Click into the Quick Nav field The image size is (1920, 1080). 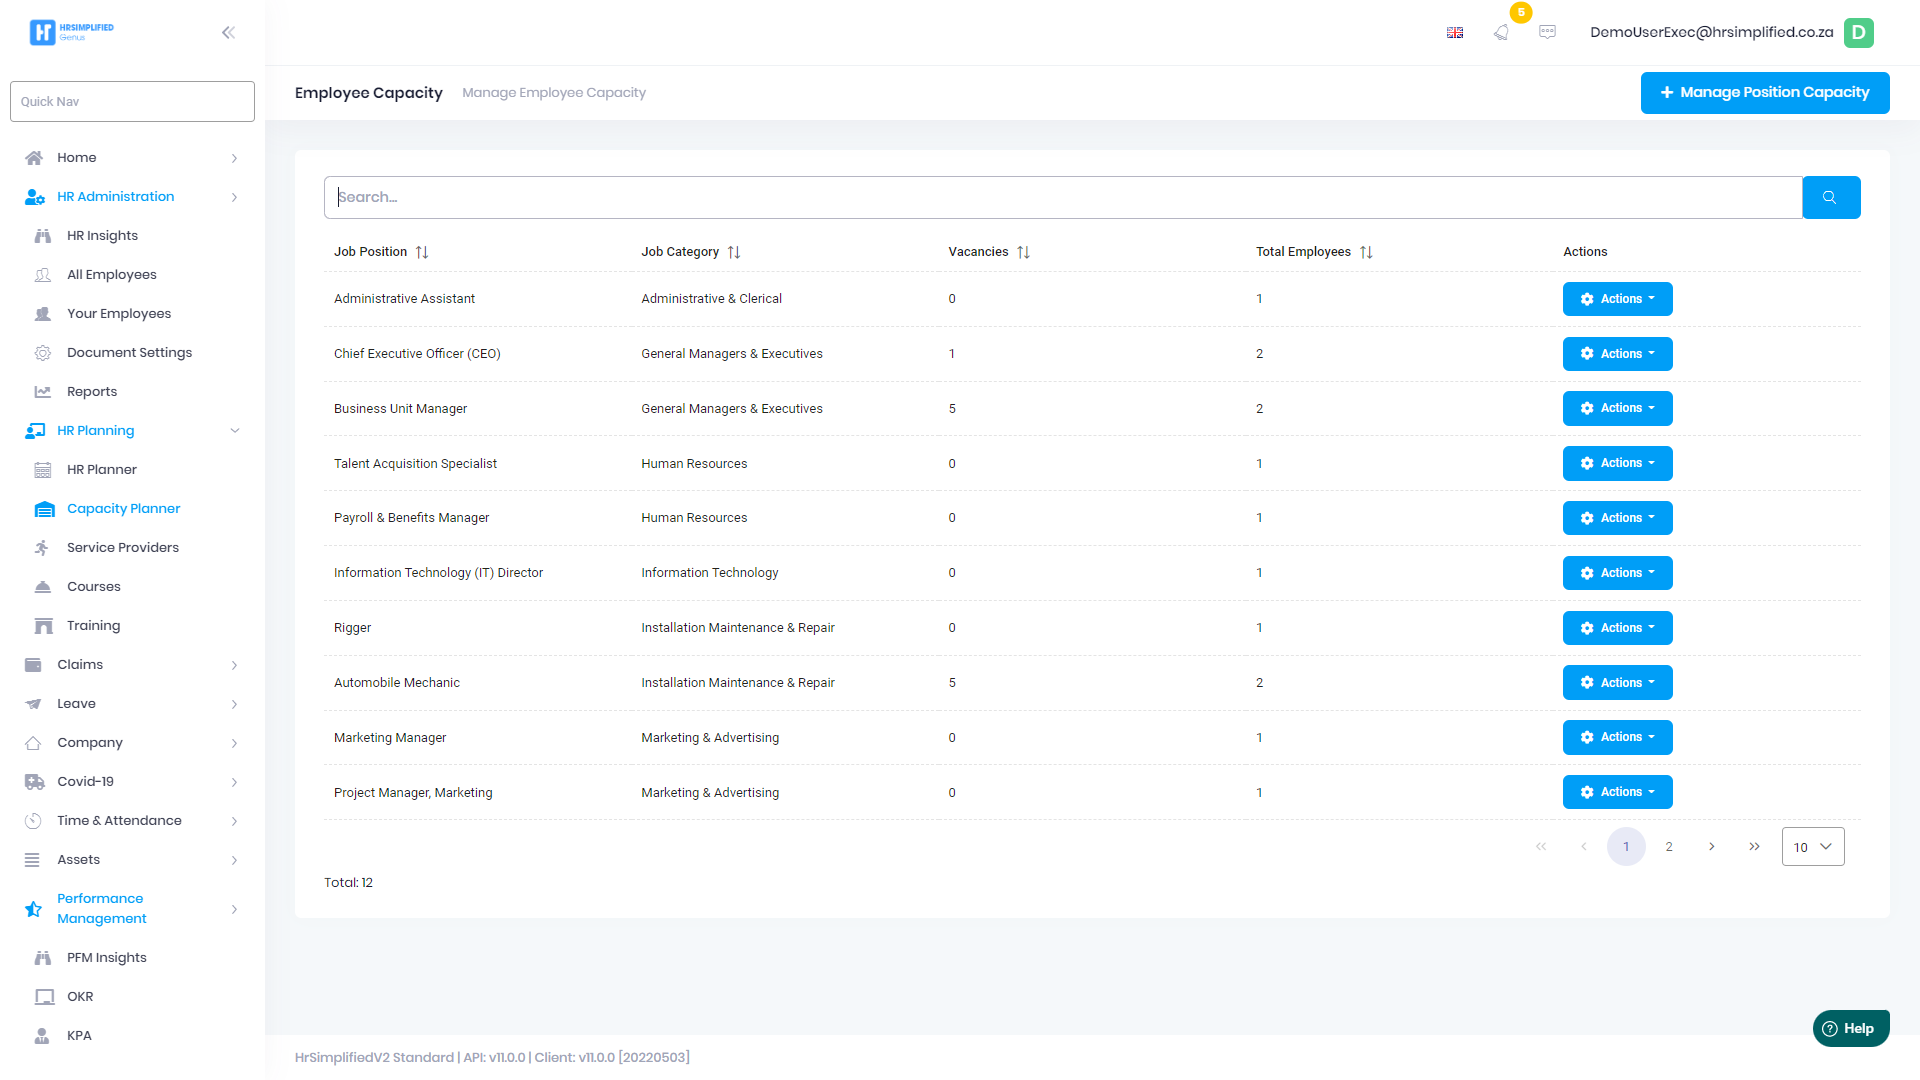point(132,102)
